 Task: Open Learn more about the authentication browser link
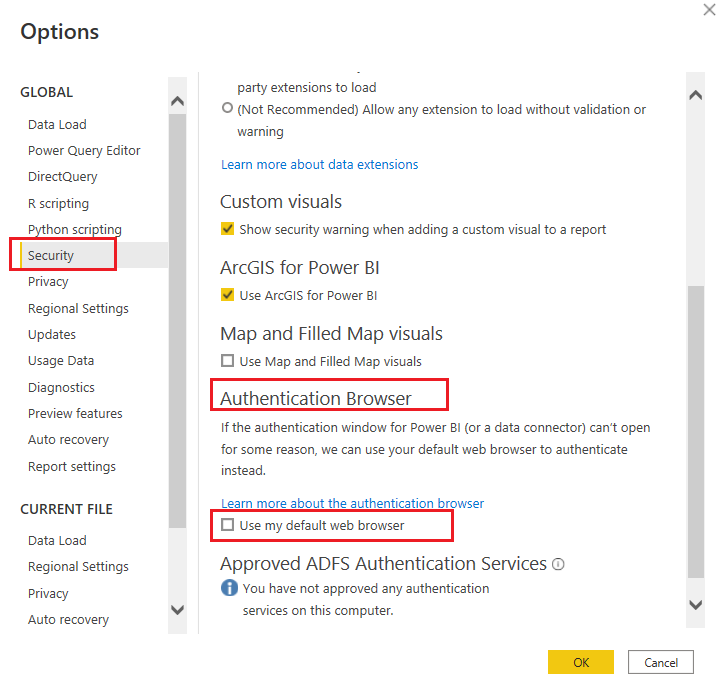coord(352,504)
